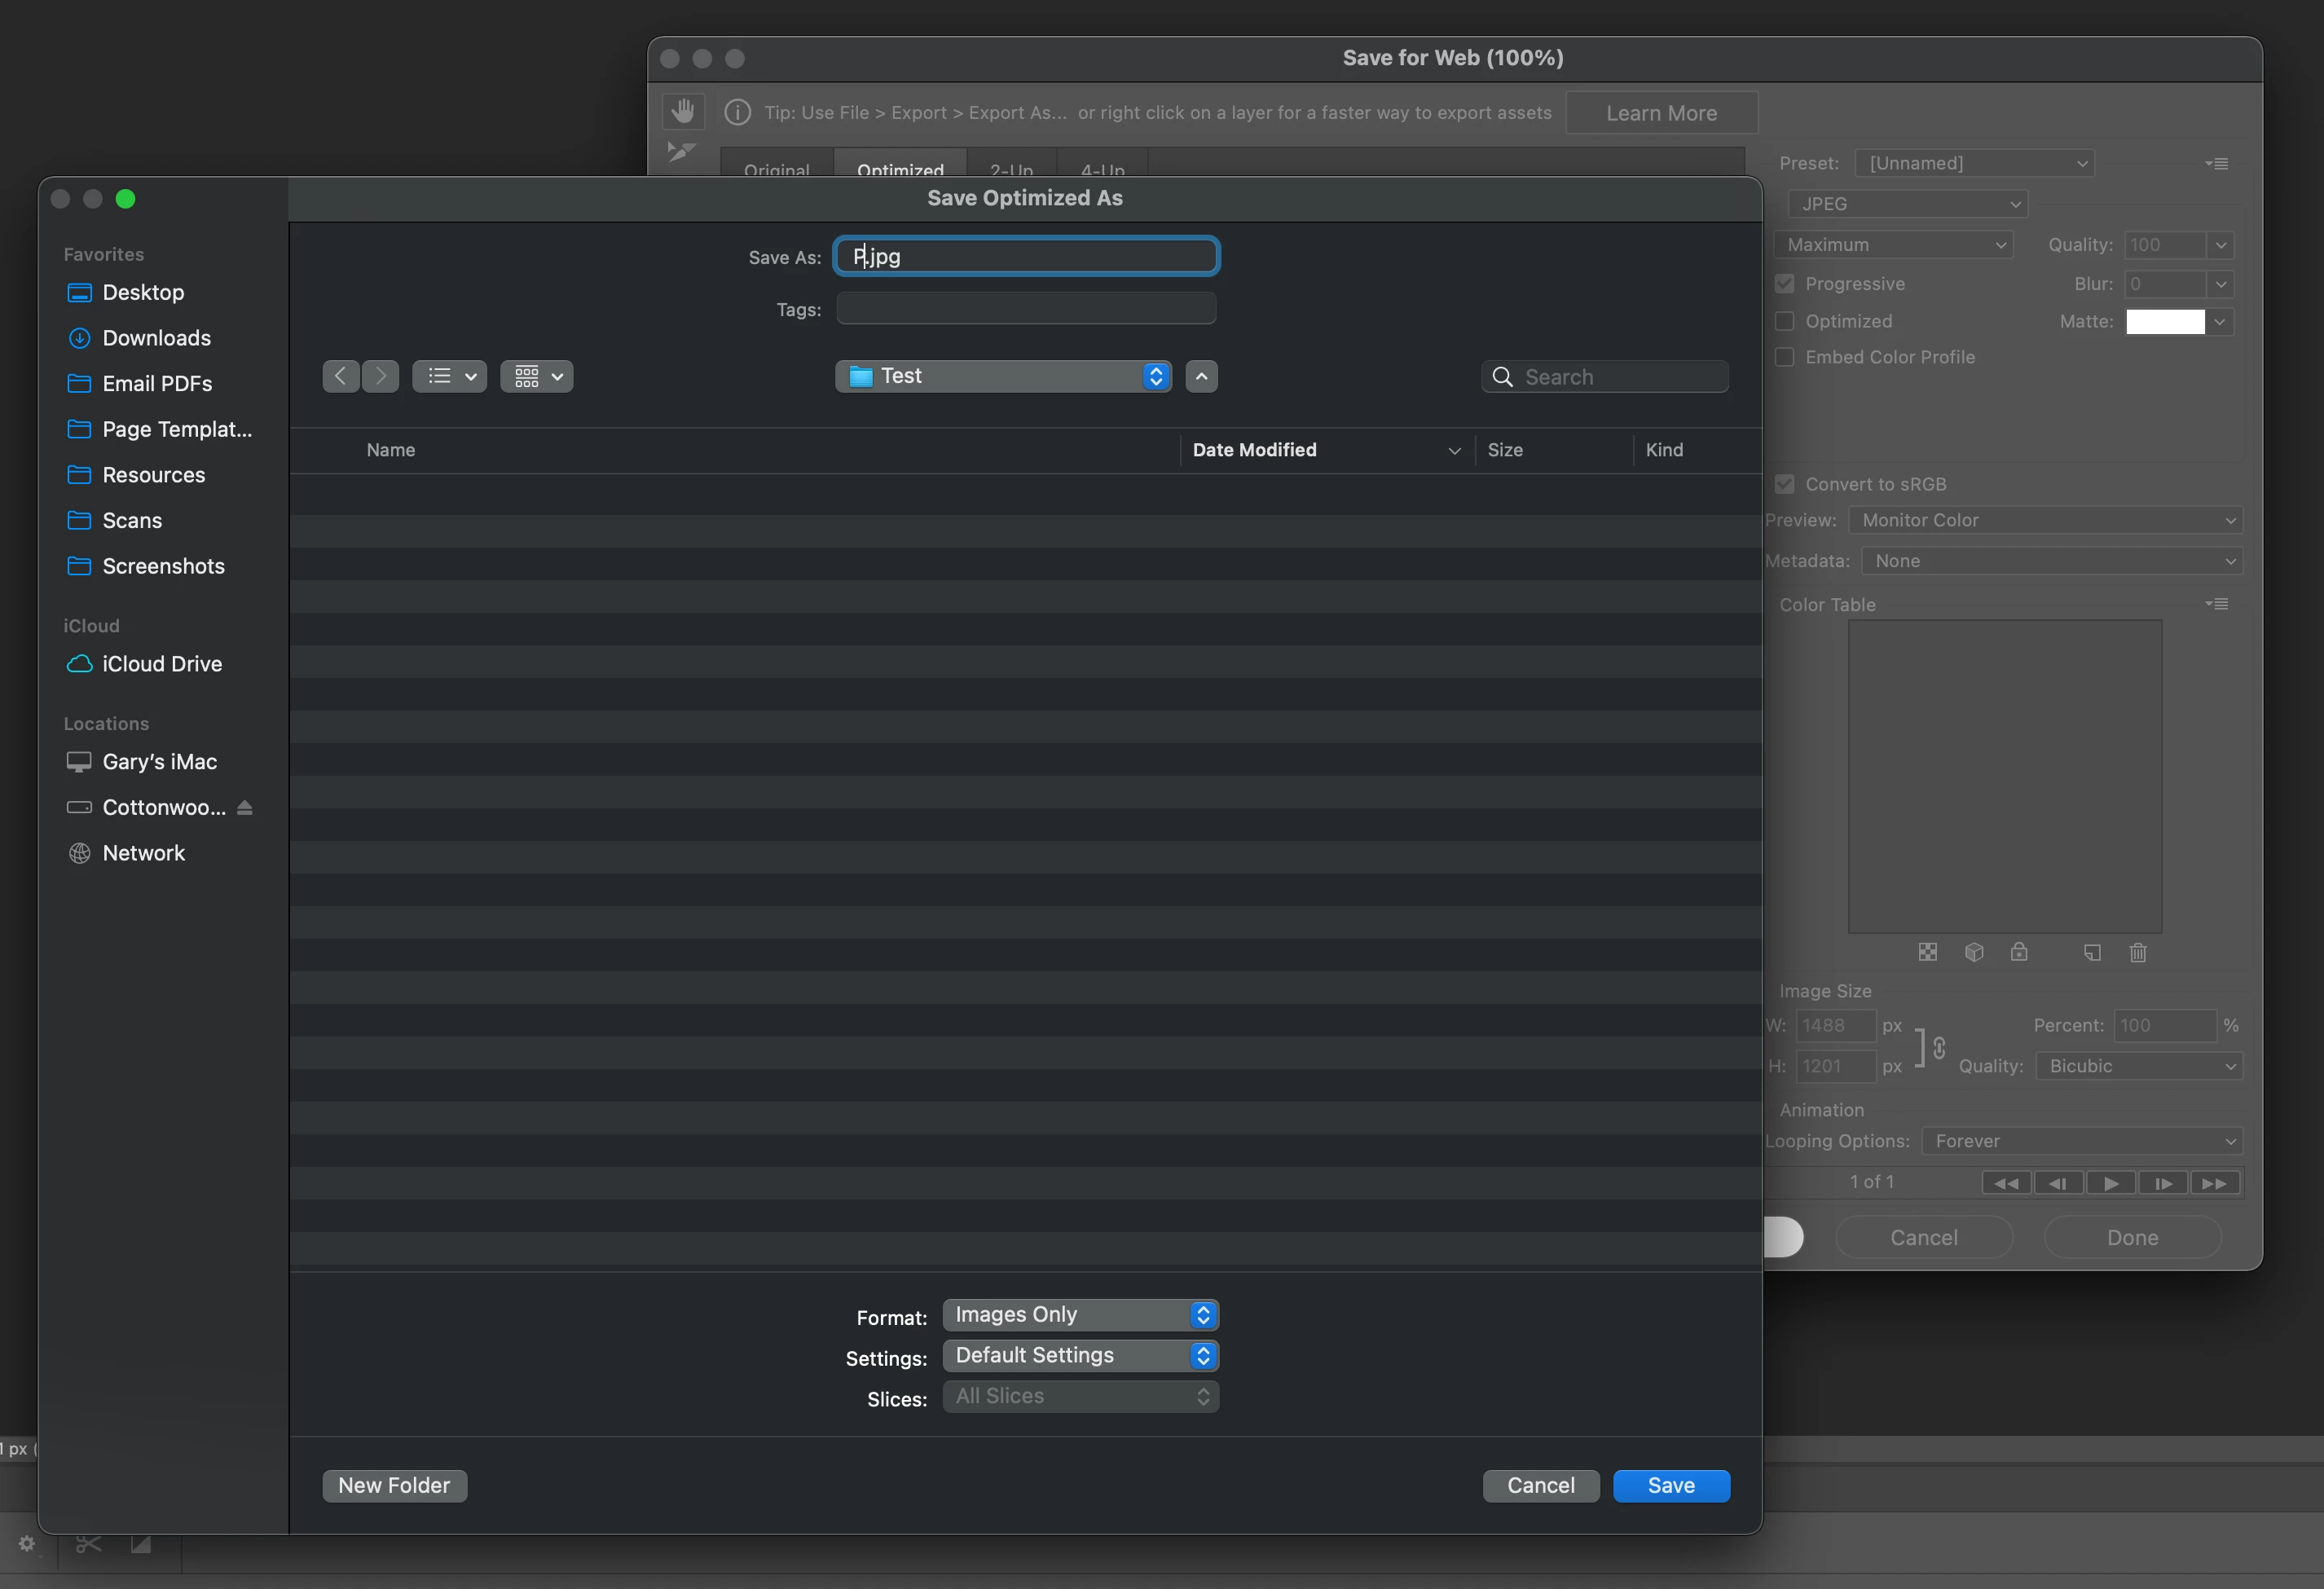
Task: Collapse the dialog with chevron button
Action: pos(1201,376)
